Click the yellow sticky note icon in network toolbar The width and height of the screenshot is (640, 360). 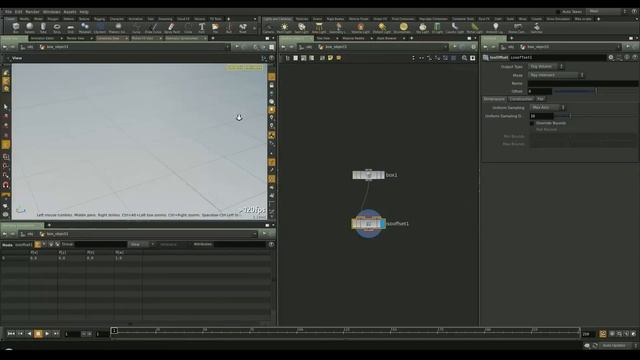tap(330, 58)
